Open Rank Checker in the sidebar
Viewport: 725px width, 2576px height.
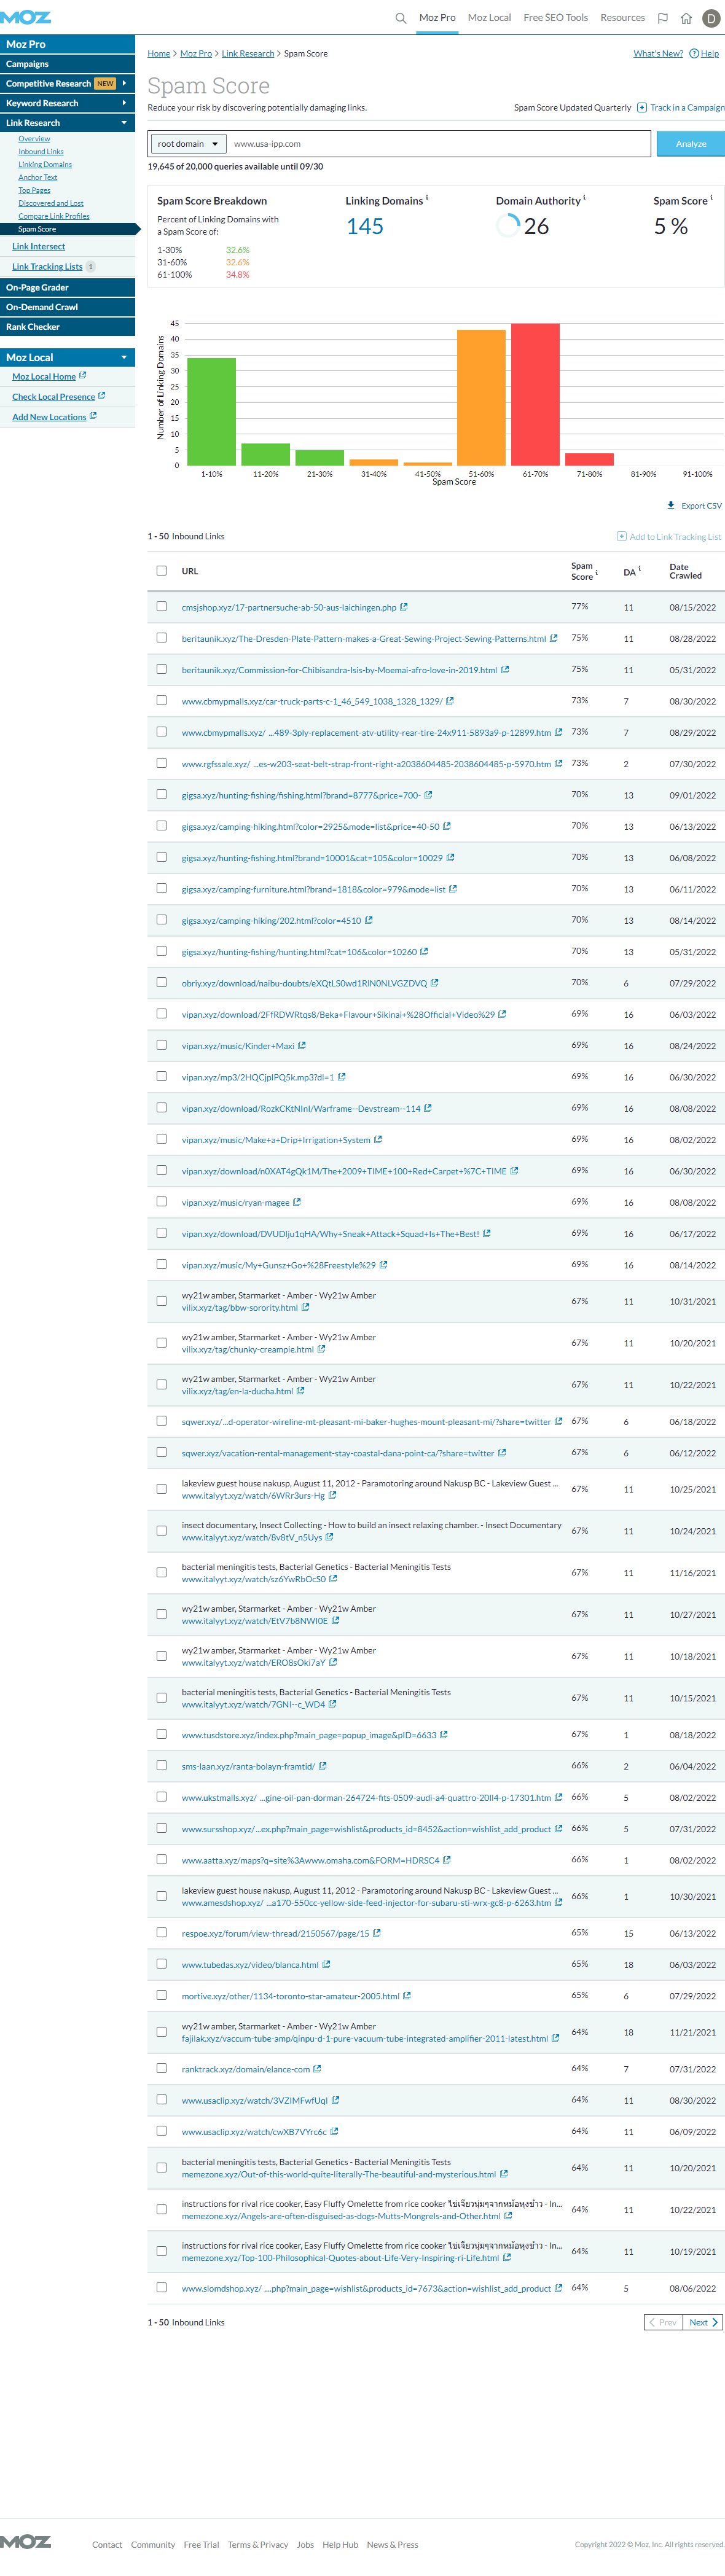tap(67, 327)
